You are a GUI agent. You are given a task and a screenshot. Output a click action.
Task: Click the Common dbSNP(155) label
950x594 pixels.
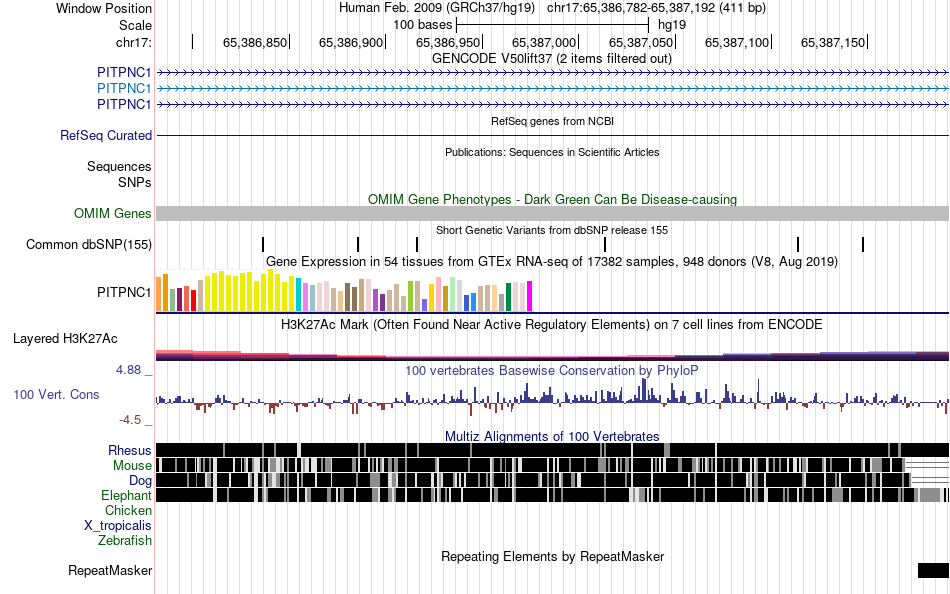[x=88, y=244]
